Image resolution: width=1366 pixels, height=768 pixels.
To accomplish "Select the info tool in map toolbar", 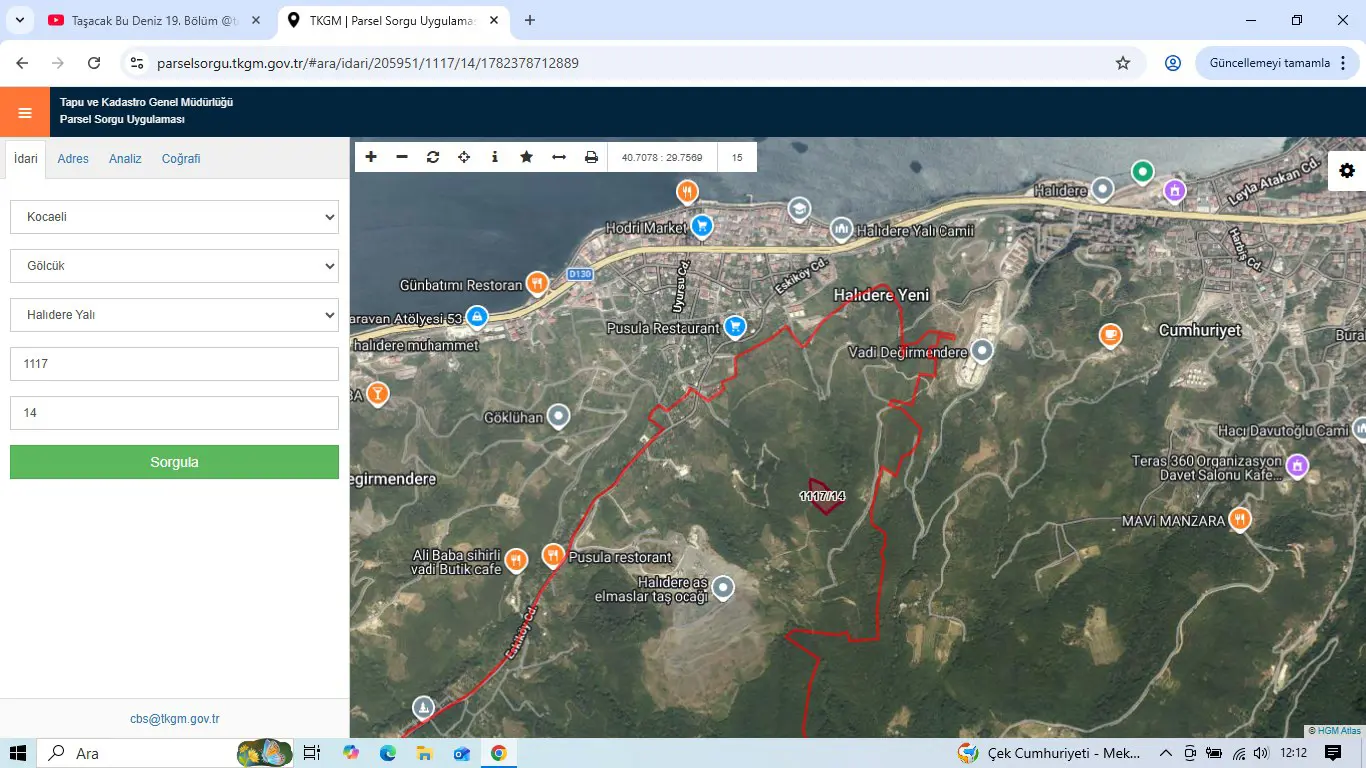I will point(495,157).
